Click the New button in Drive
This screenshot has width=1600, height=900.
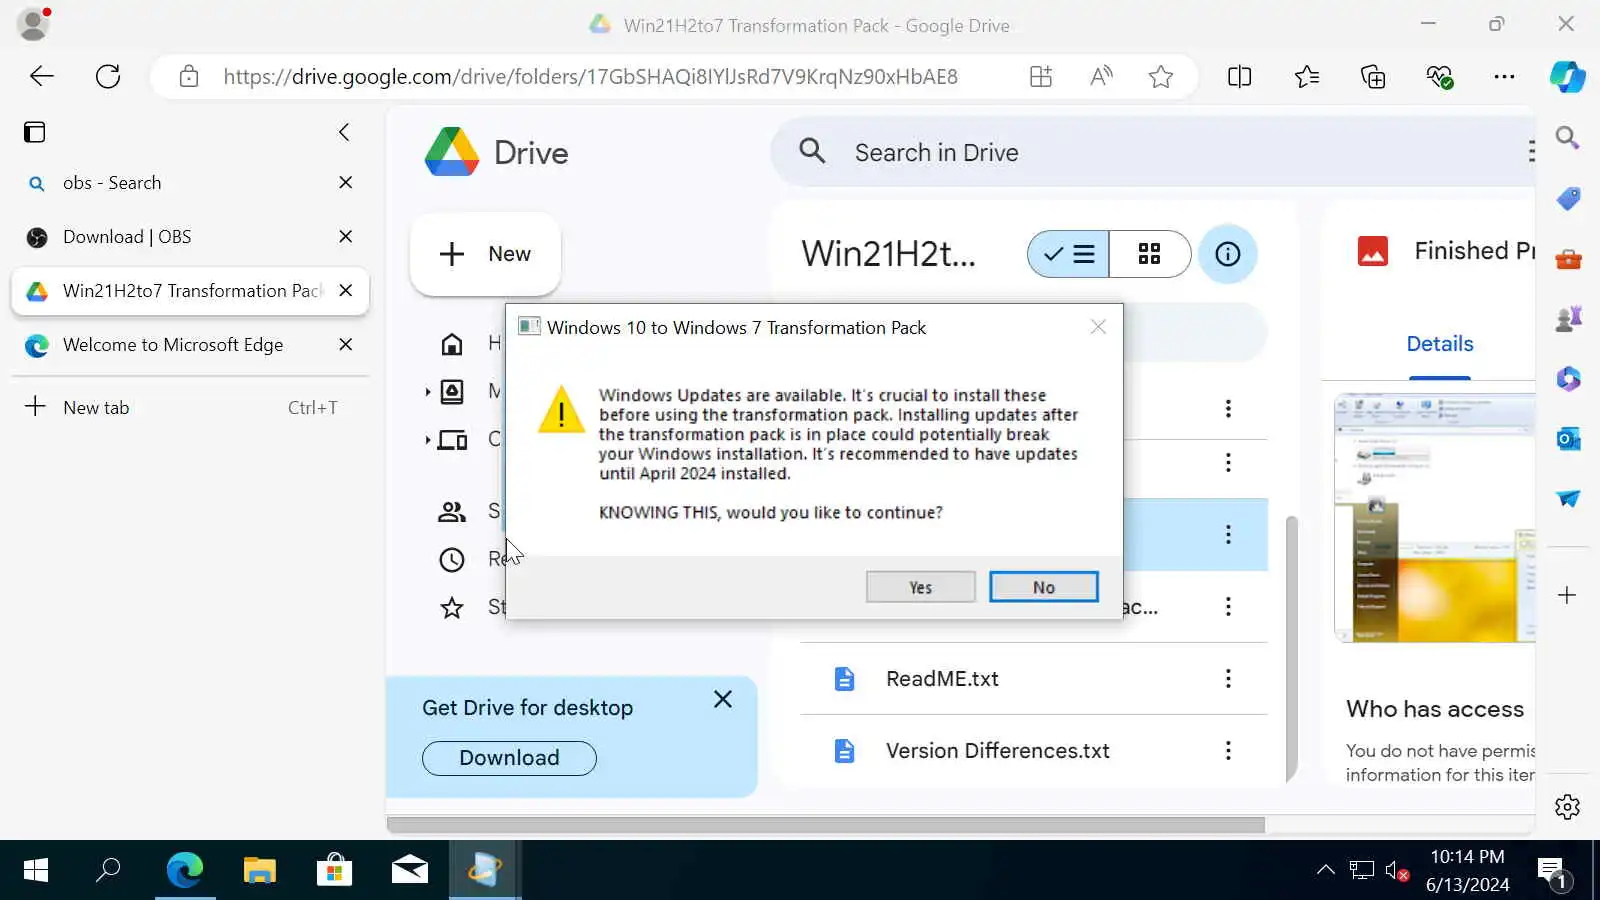[x=485, y=254]
